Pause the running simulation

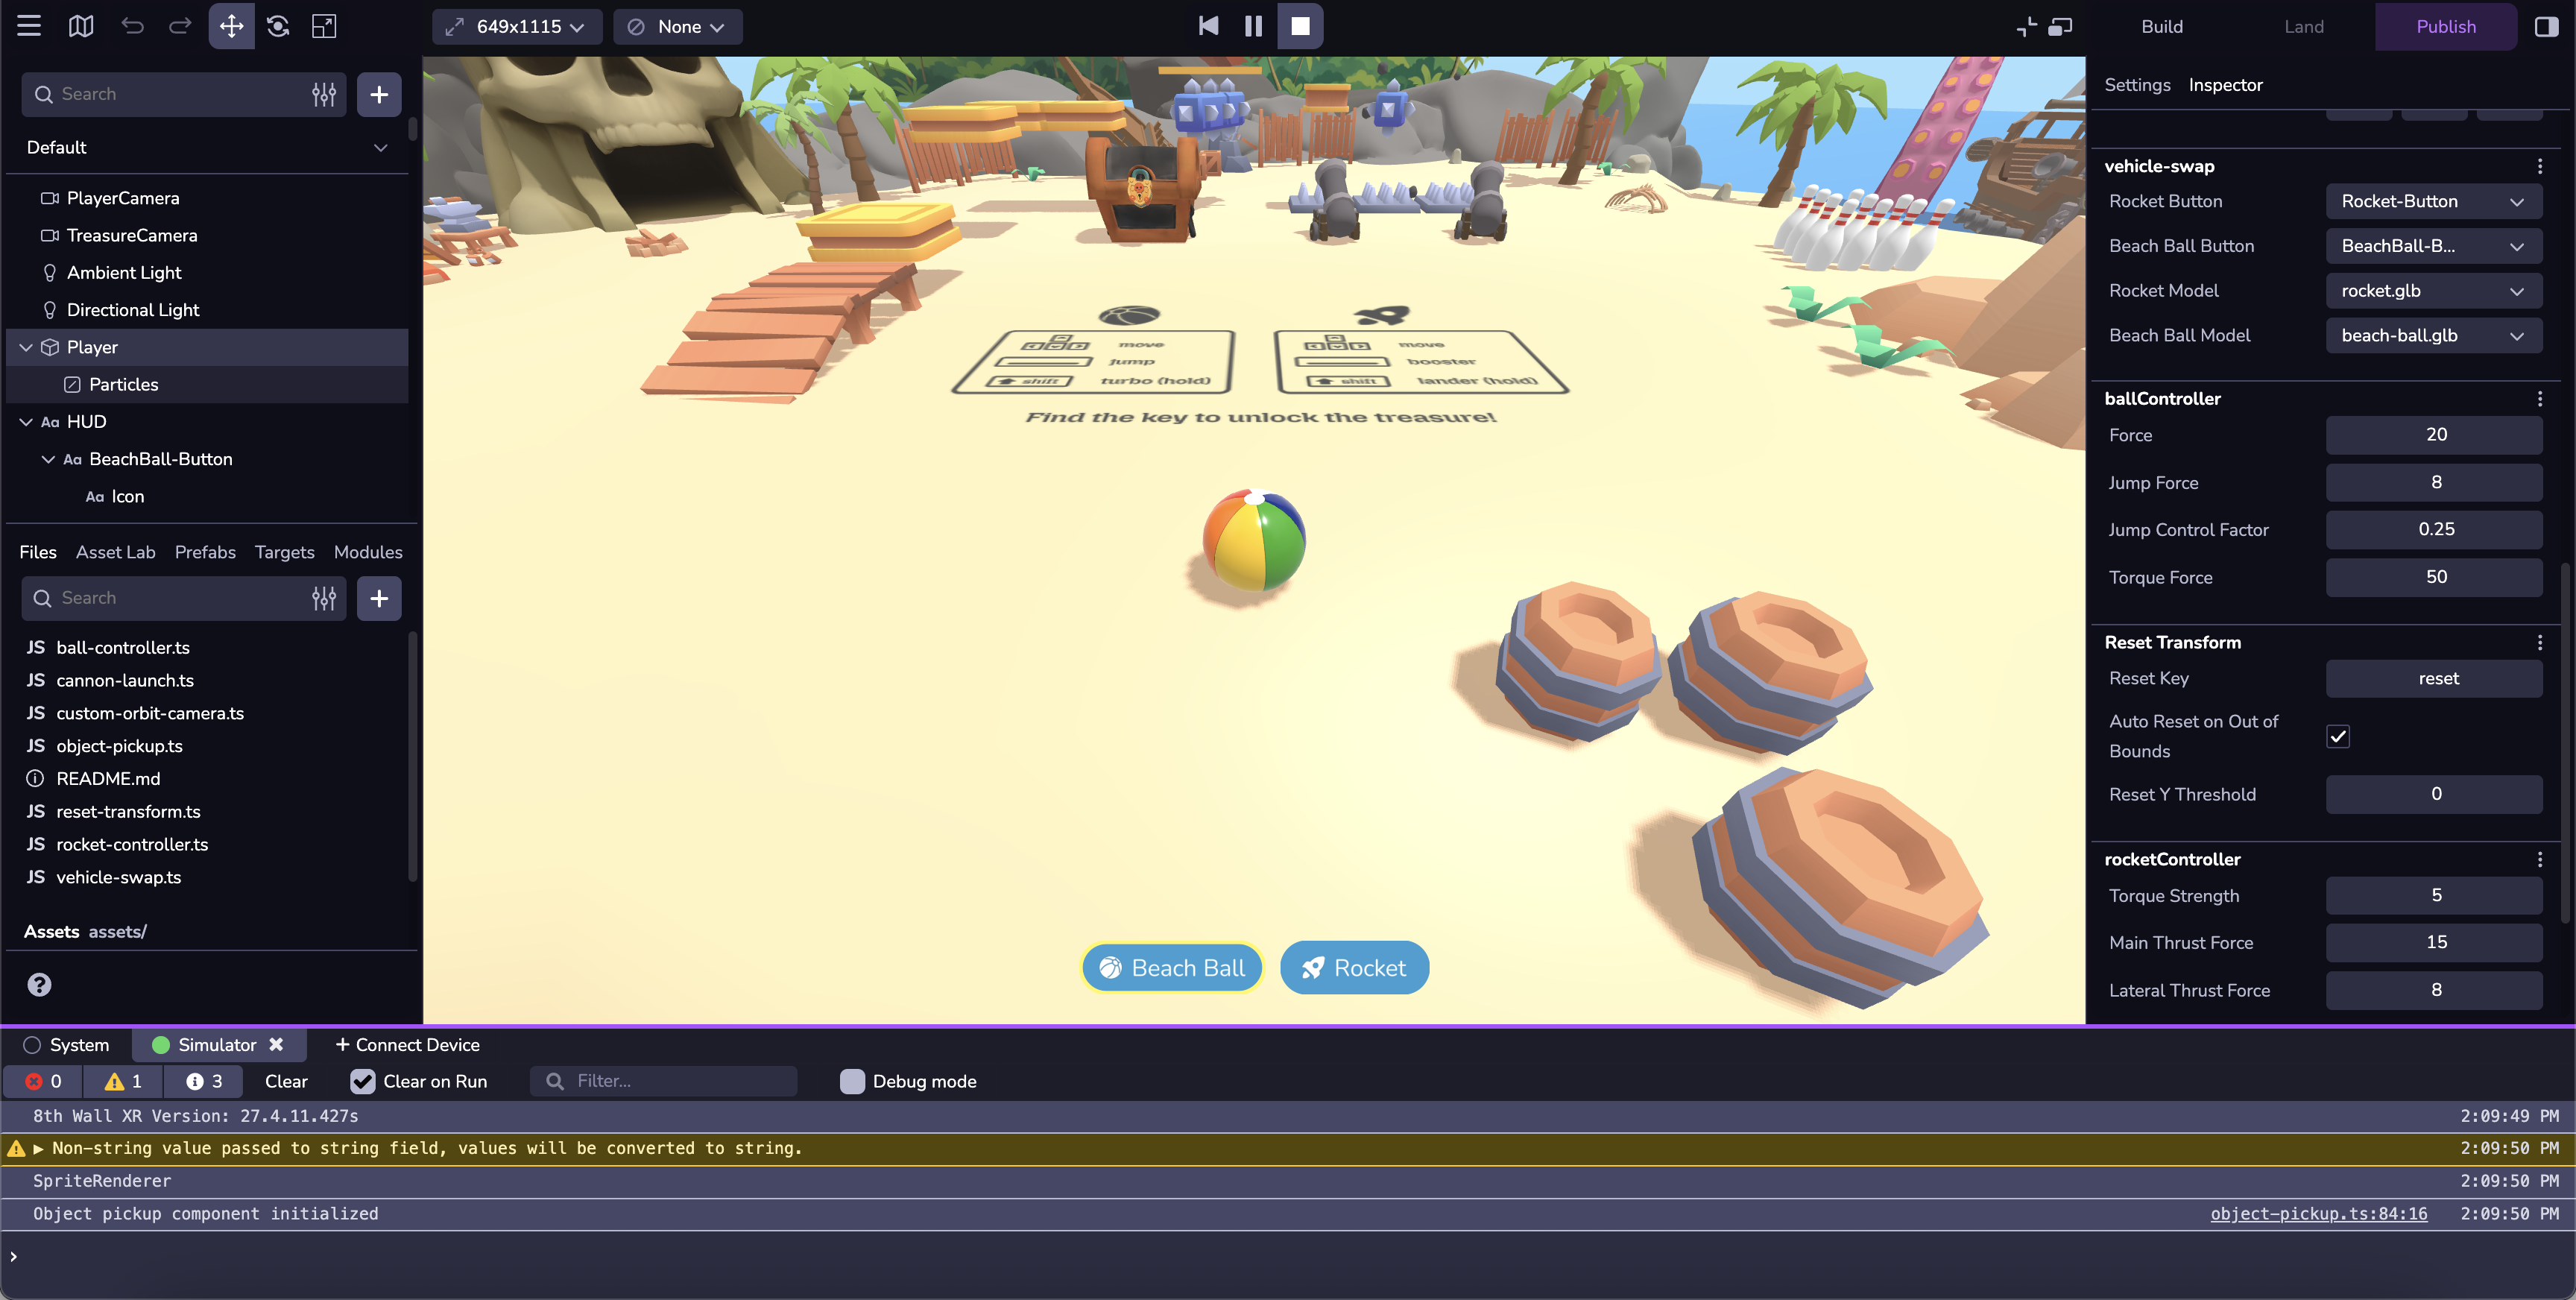[1253, 26]
